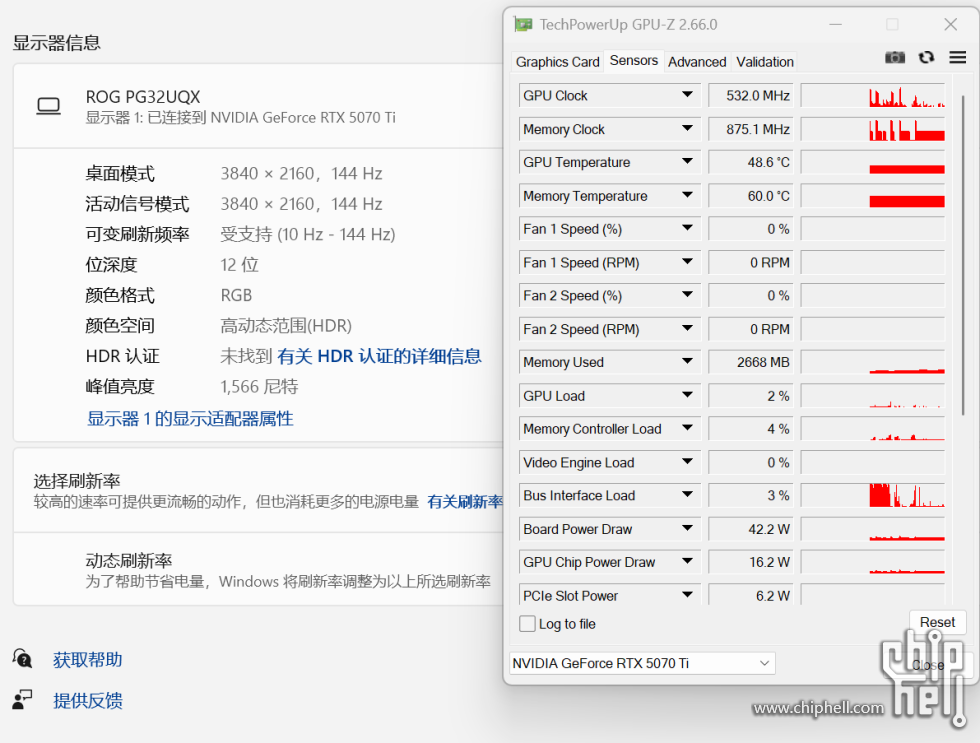Viewport: 980px width, 743px height.
Task: Click the 48.6 °C temperature value
Action: pyautogui.click(x=751, y=162)
